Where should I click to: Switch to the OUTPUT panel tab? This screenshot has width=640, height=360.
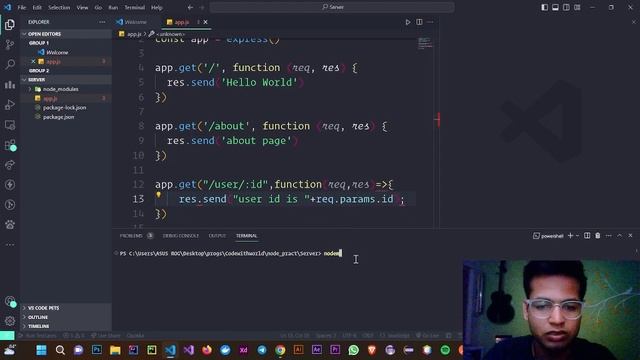coord(217,236)
